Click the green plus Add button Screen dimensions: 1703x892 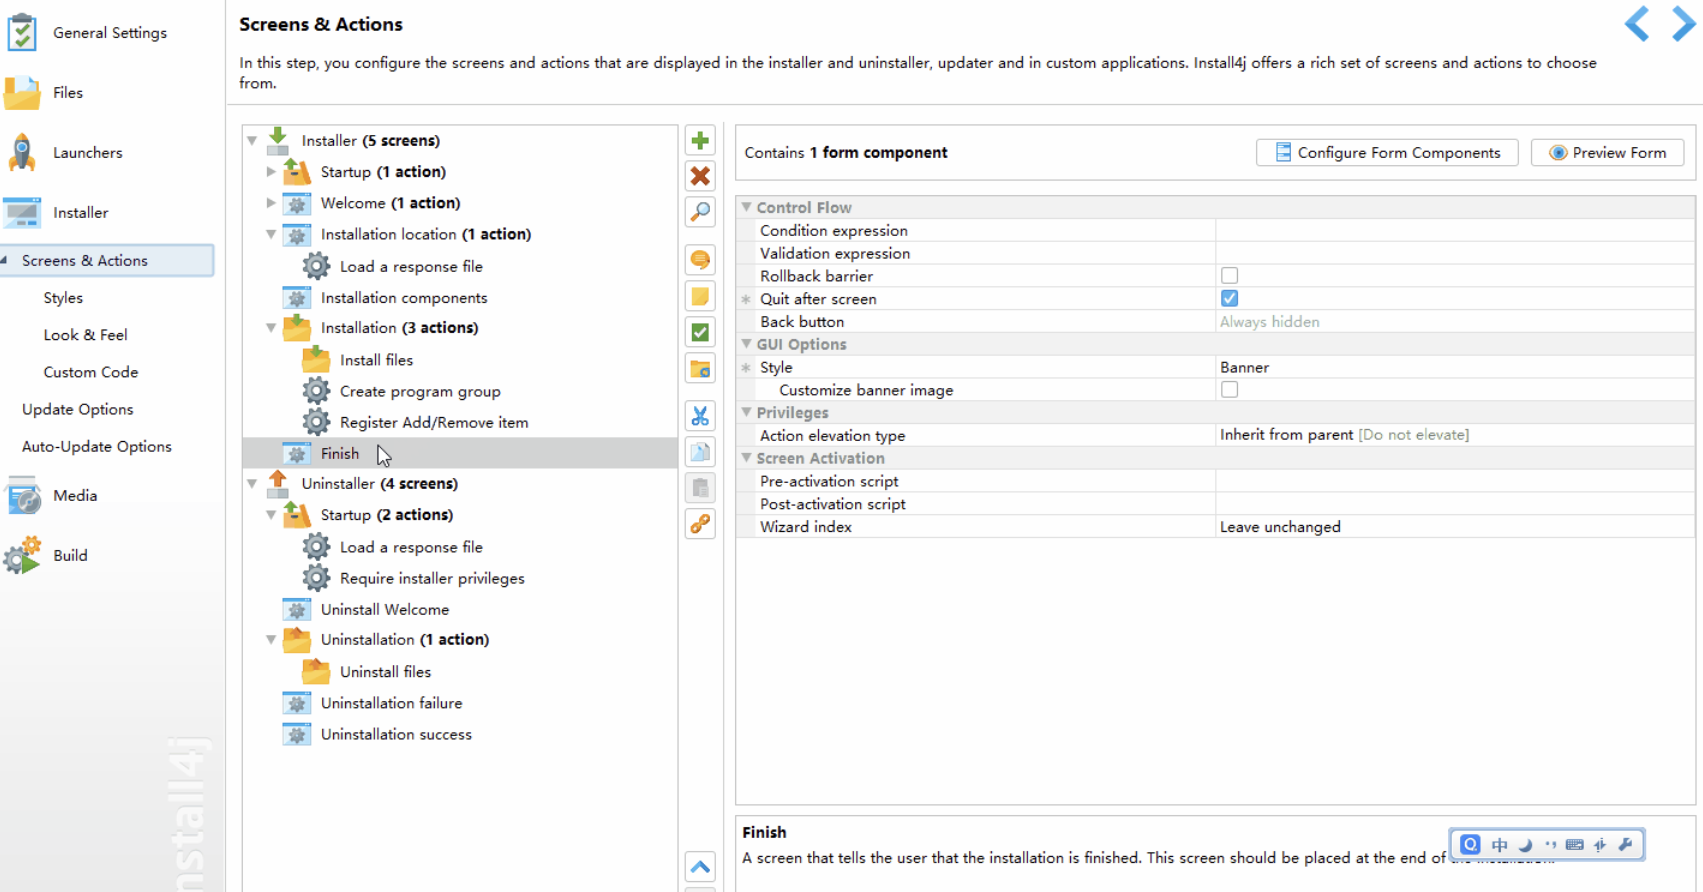click(700, 141)
